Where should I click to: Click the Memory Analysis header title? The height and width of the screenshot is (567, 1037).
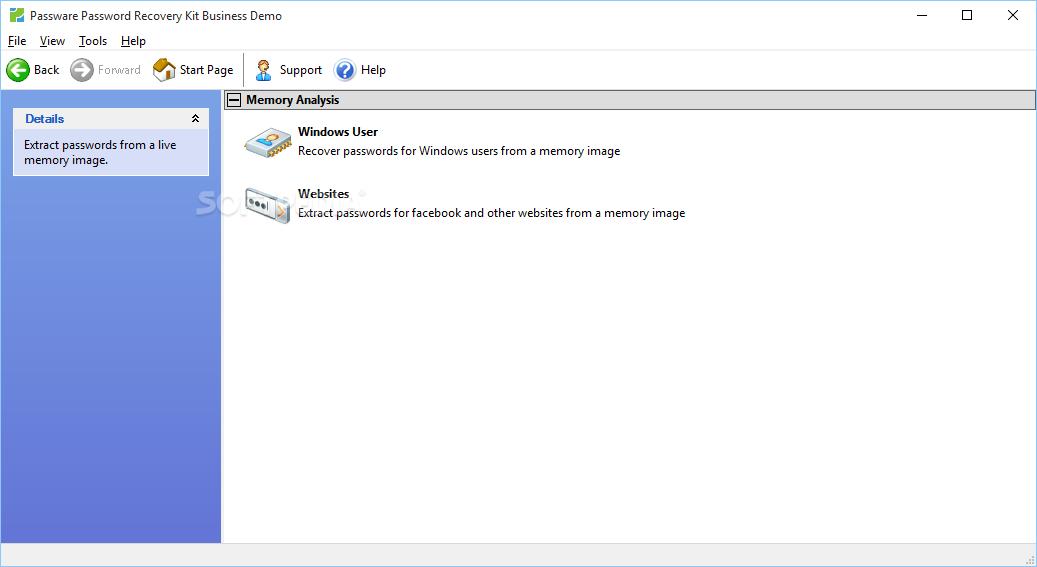292,100
